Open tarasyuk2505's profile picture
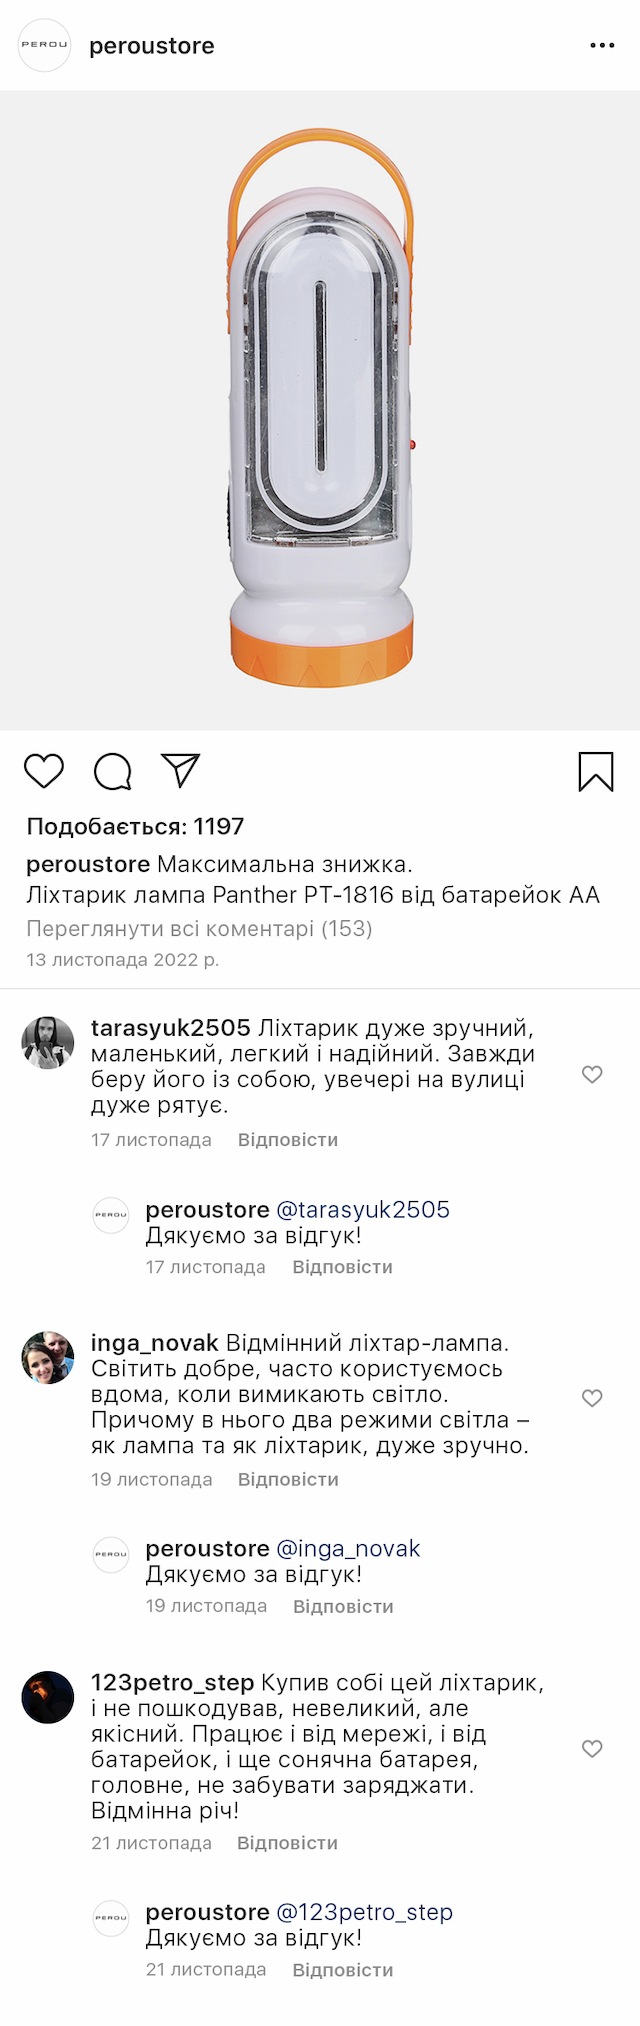 pos(48,1043)
